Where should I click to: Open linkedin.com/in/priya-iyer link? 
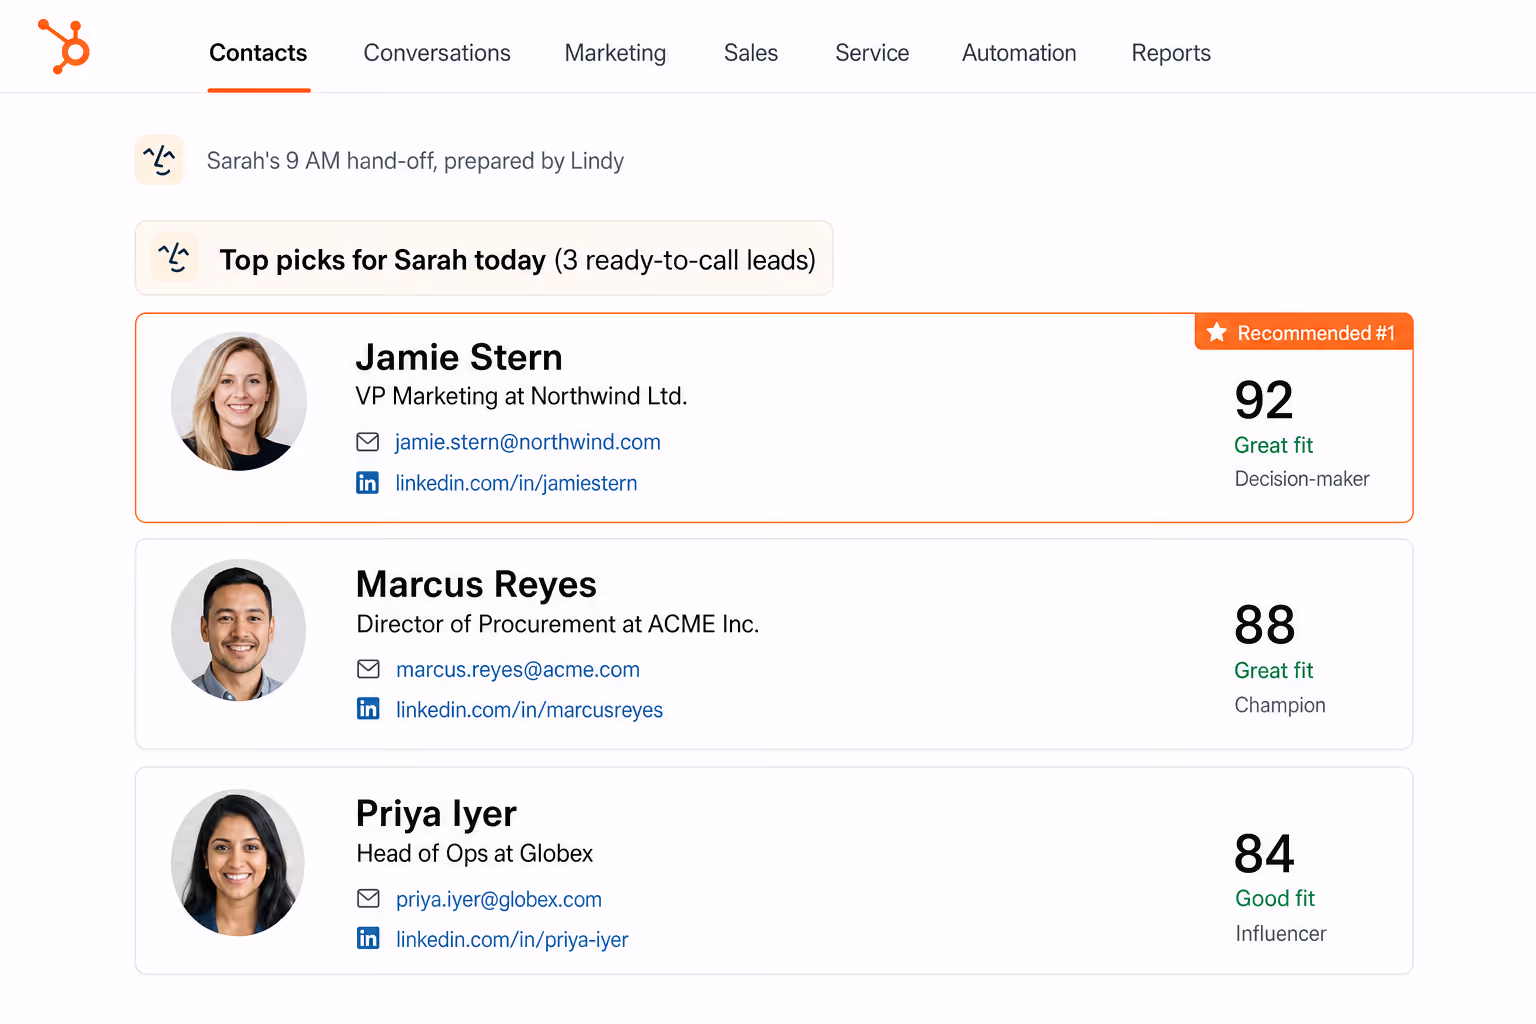pos(512,940)
